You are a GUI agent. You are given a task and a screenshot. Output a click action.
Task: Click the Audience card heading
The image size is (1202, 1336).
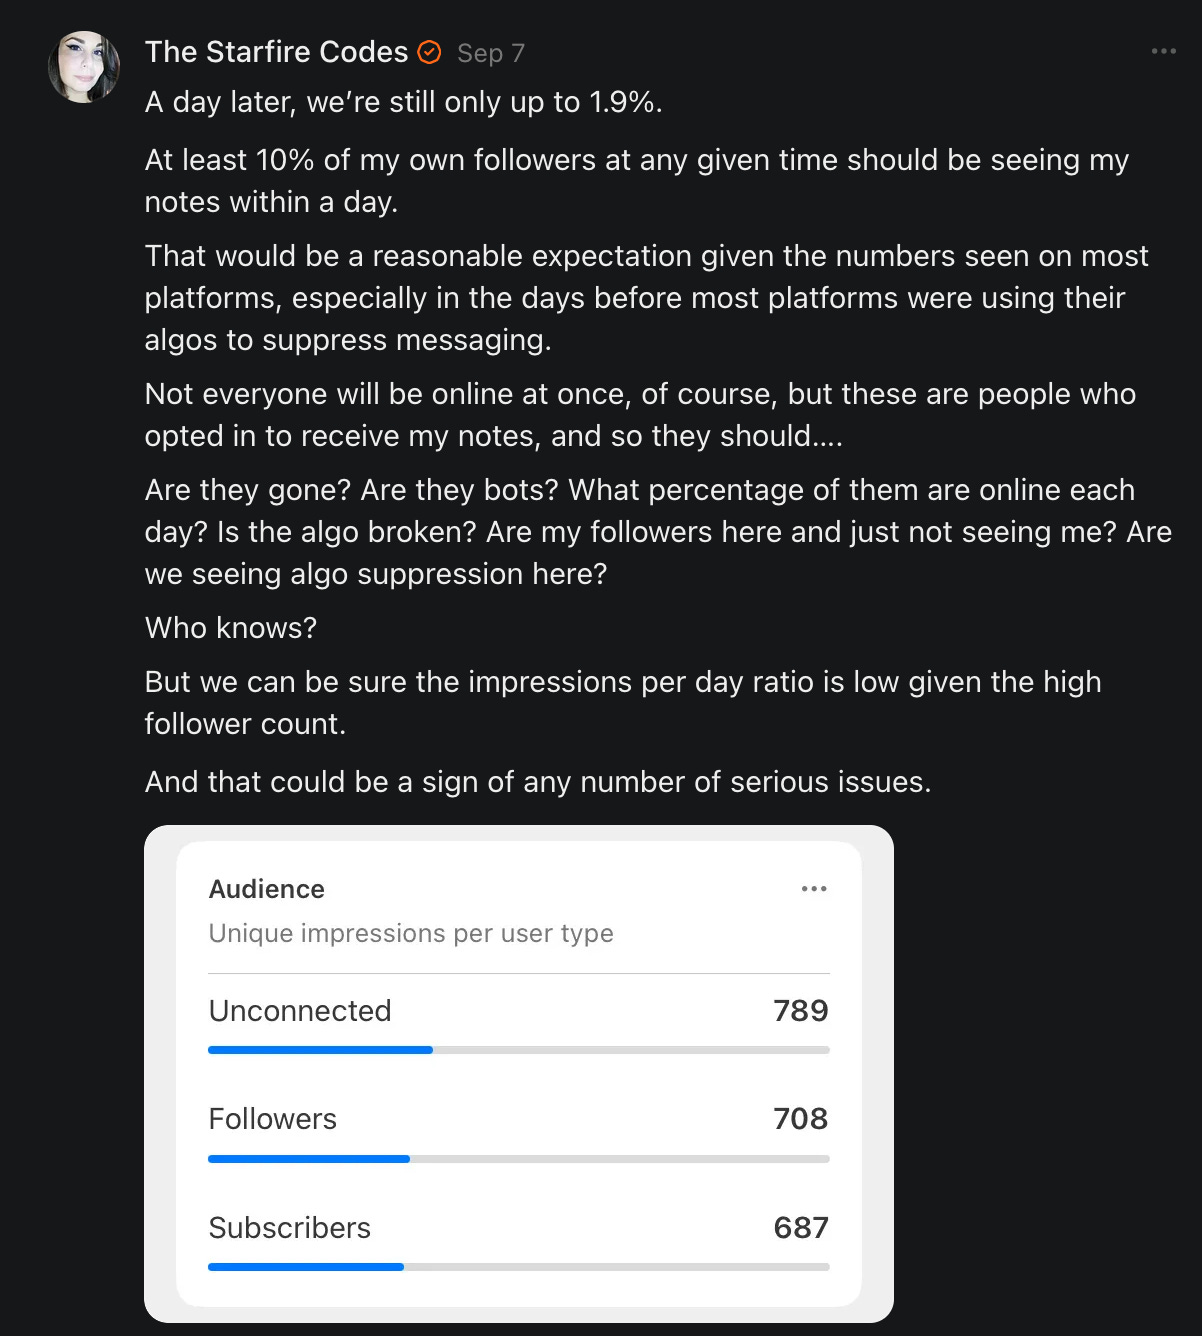[267, 889]
